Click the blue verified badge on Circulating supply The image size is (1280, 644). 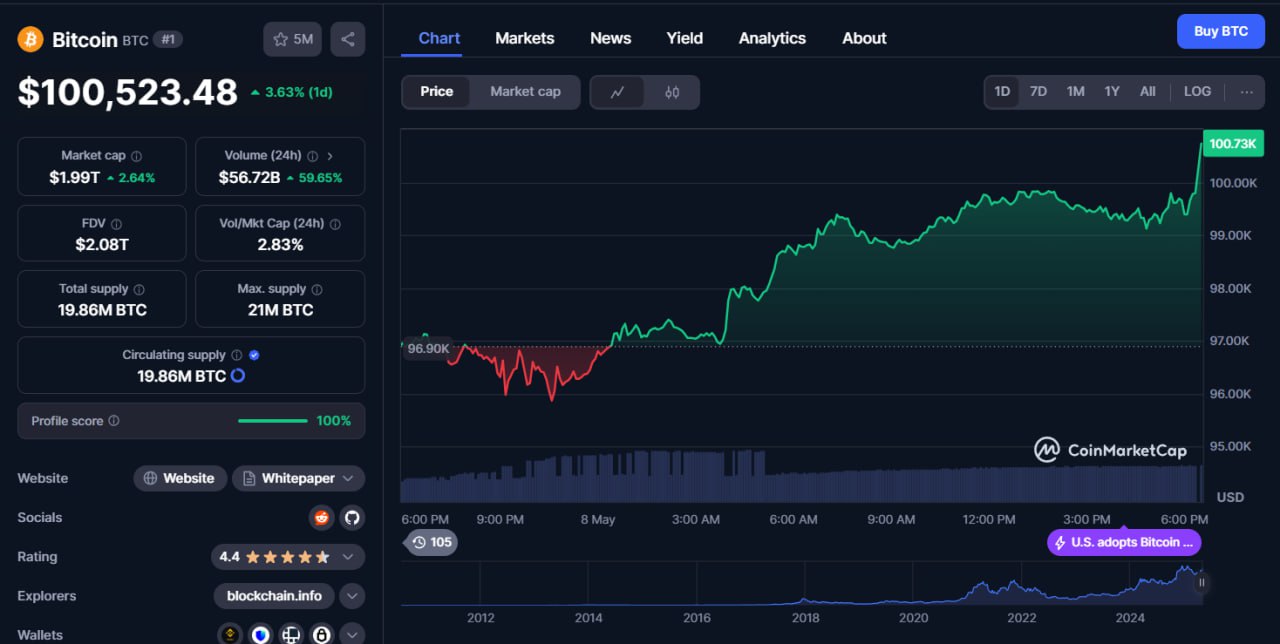[x=254, y=355]
